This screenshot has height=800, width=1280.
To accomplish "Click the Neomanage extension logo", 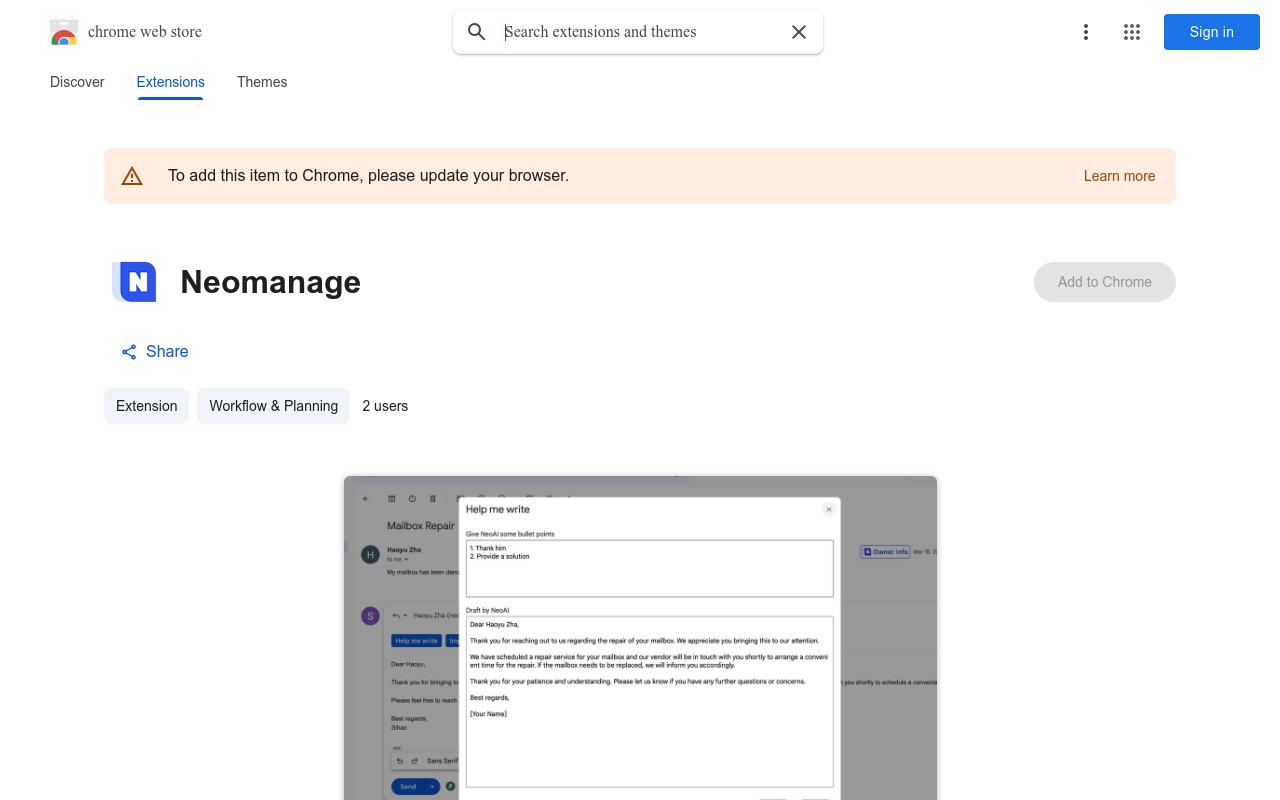I will coord(134,282).
